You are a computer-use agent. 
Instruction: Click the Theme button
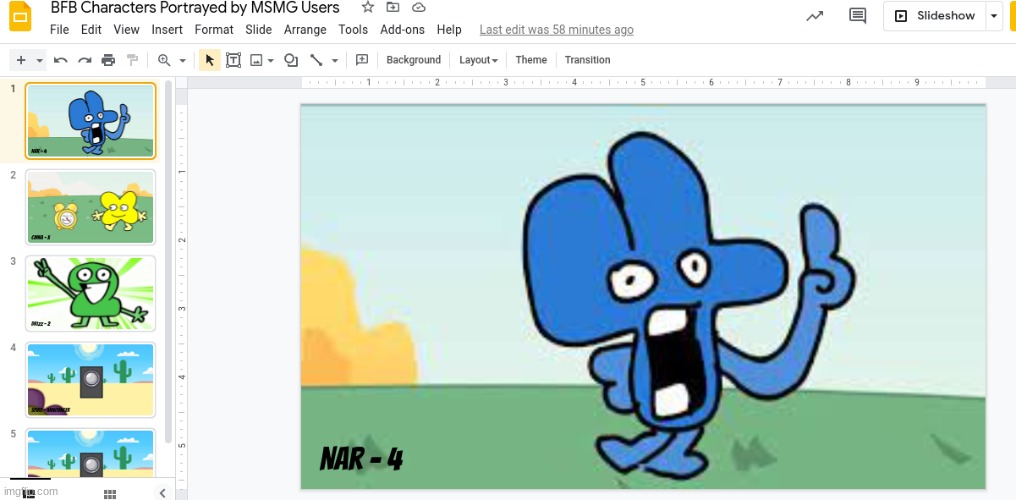pos(531,60)
